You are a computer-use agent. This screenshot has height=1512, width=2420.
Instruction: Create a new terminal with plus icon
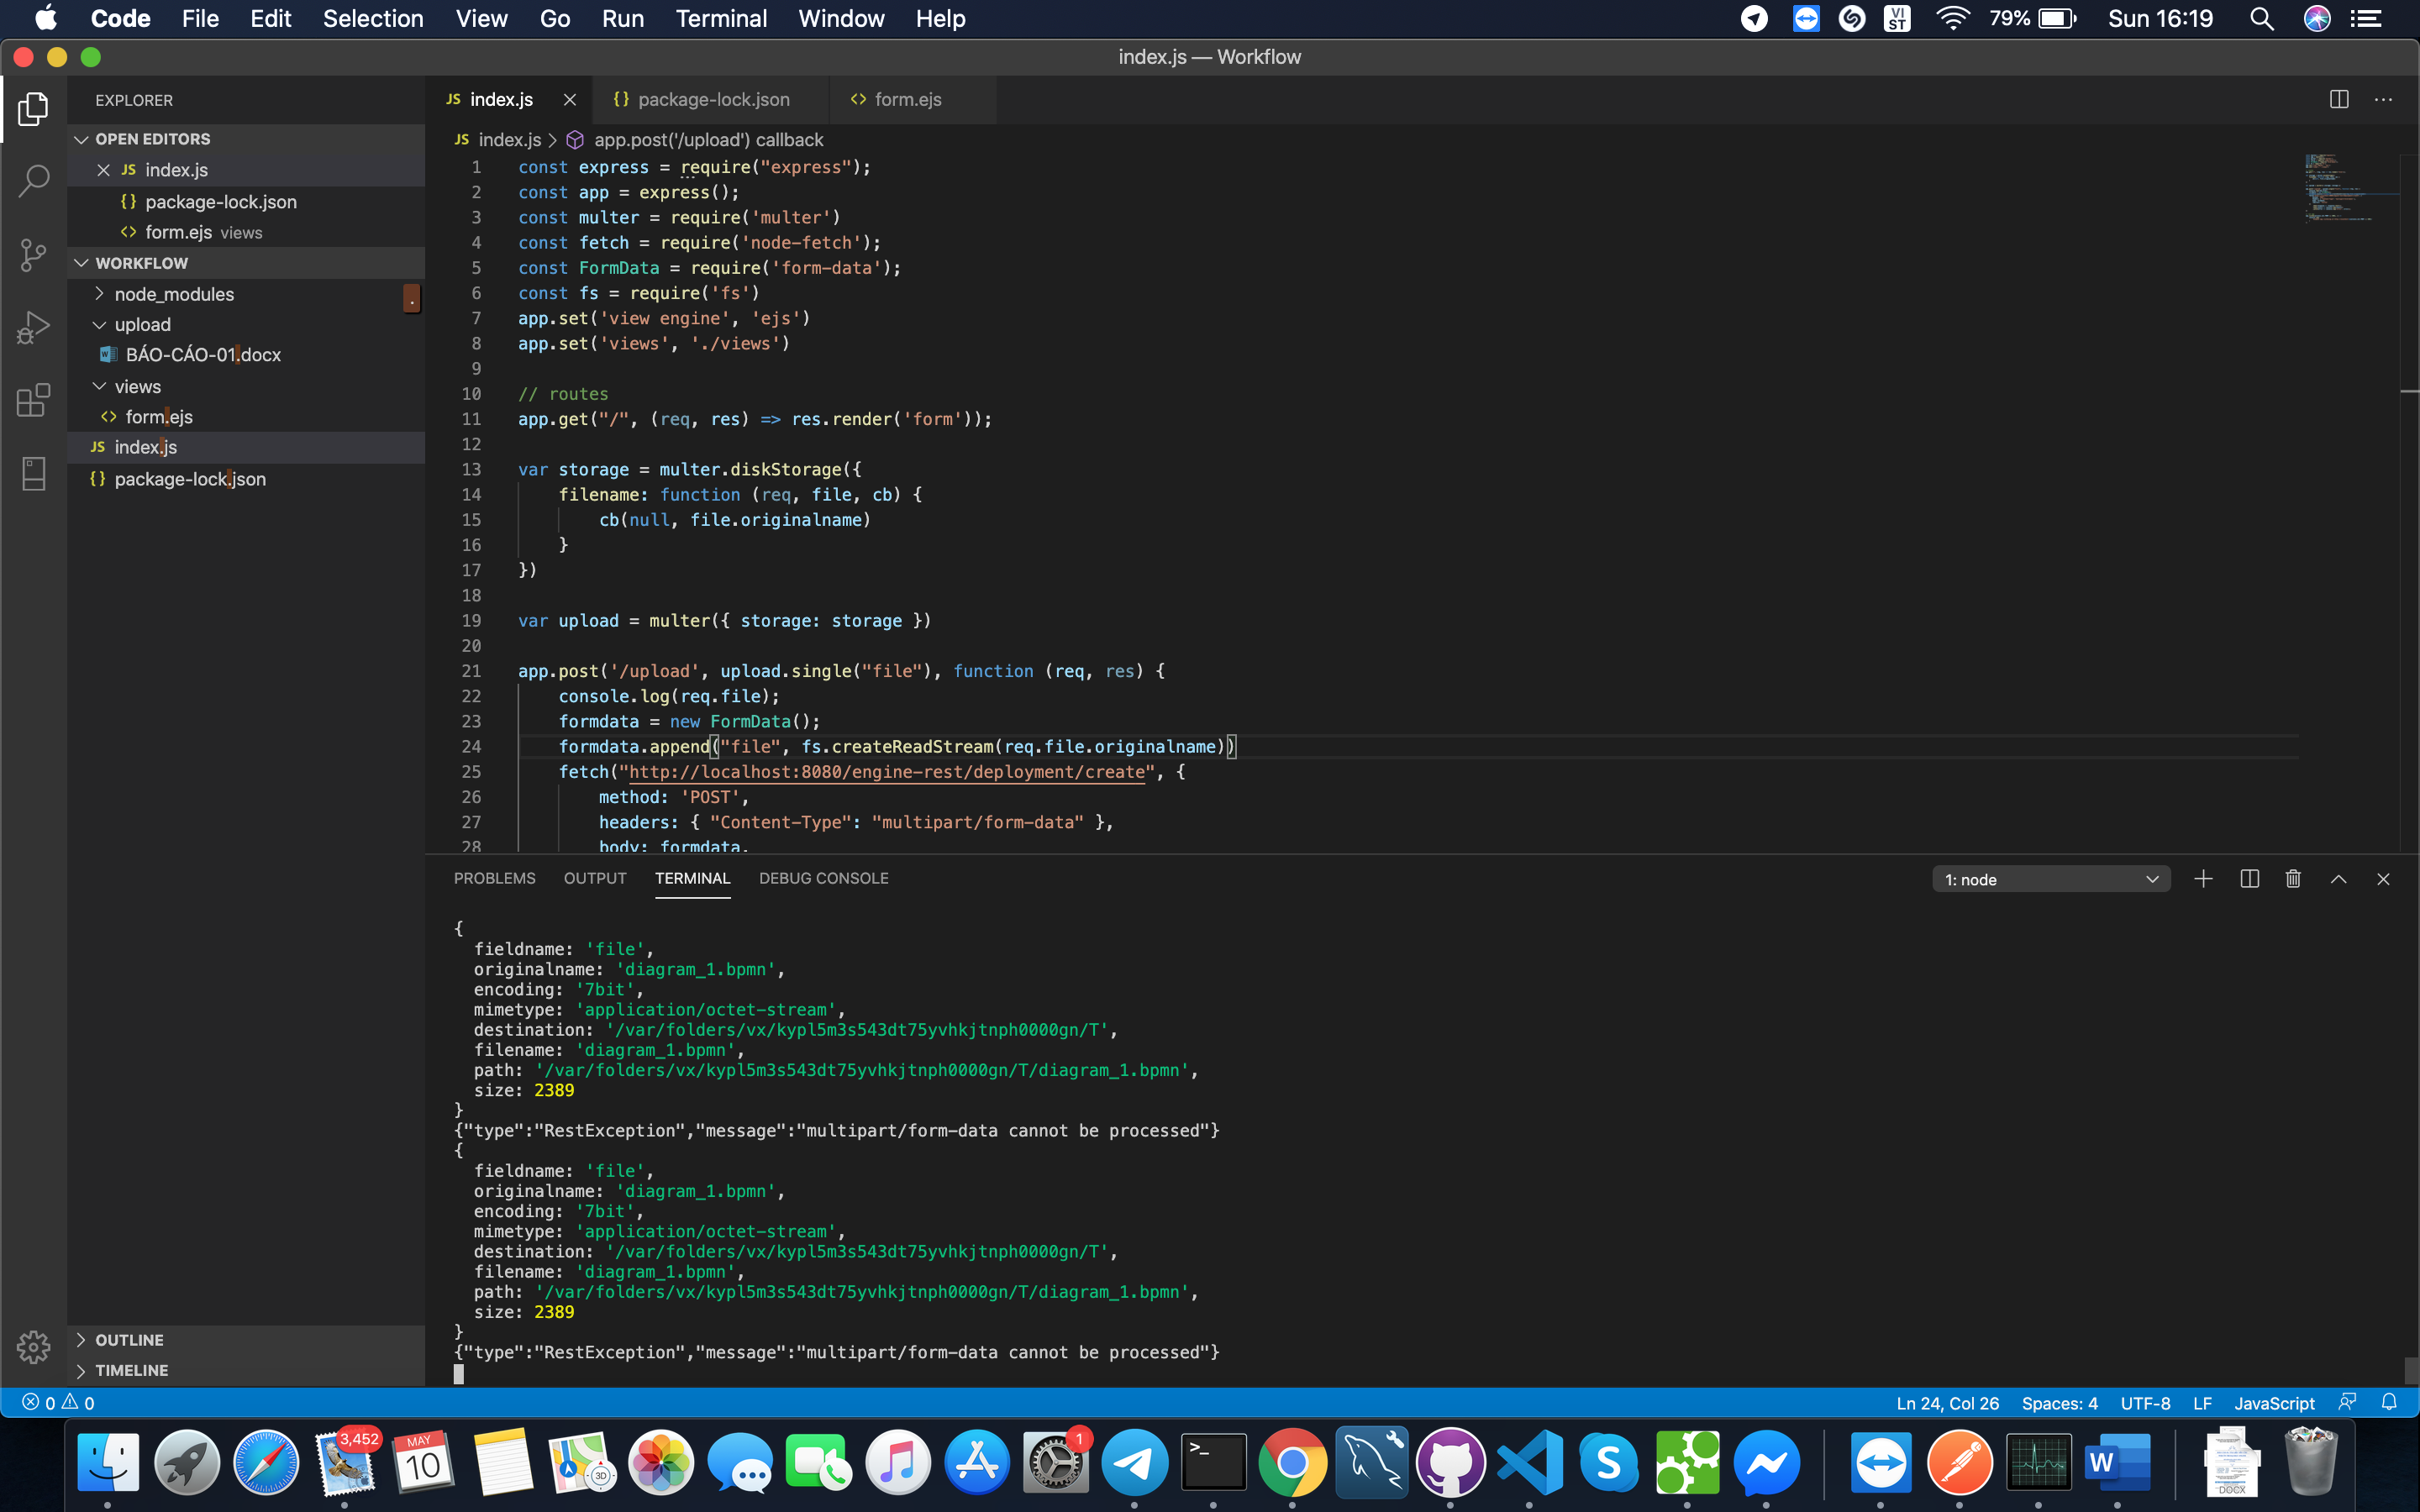click(2203, 879)
